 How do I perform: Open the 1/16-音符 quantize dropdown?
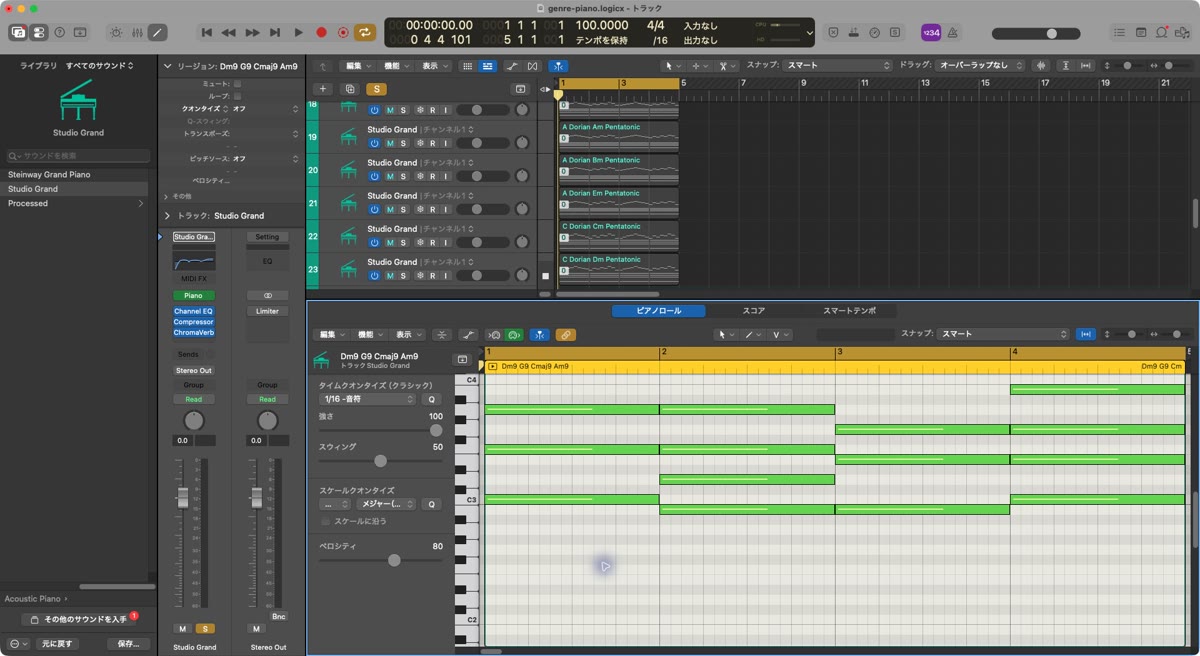click(367, 399)
